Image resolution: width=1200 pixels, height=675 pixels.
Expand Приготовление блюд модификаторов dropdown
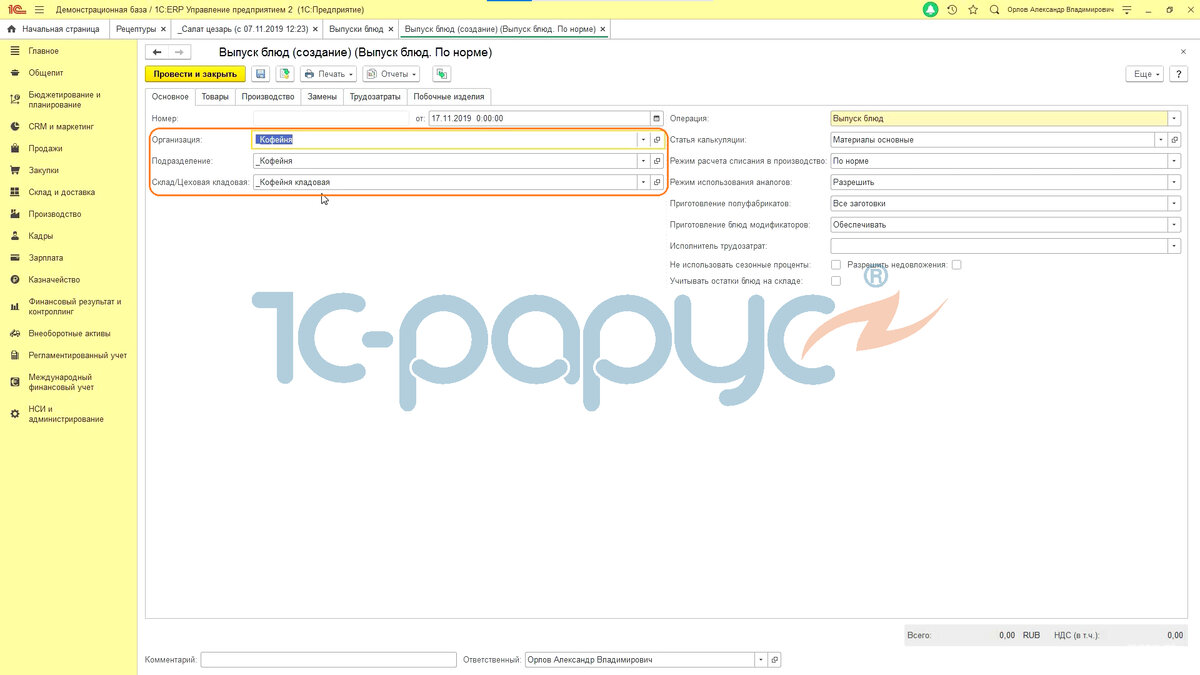point(1174,224)
